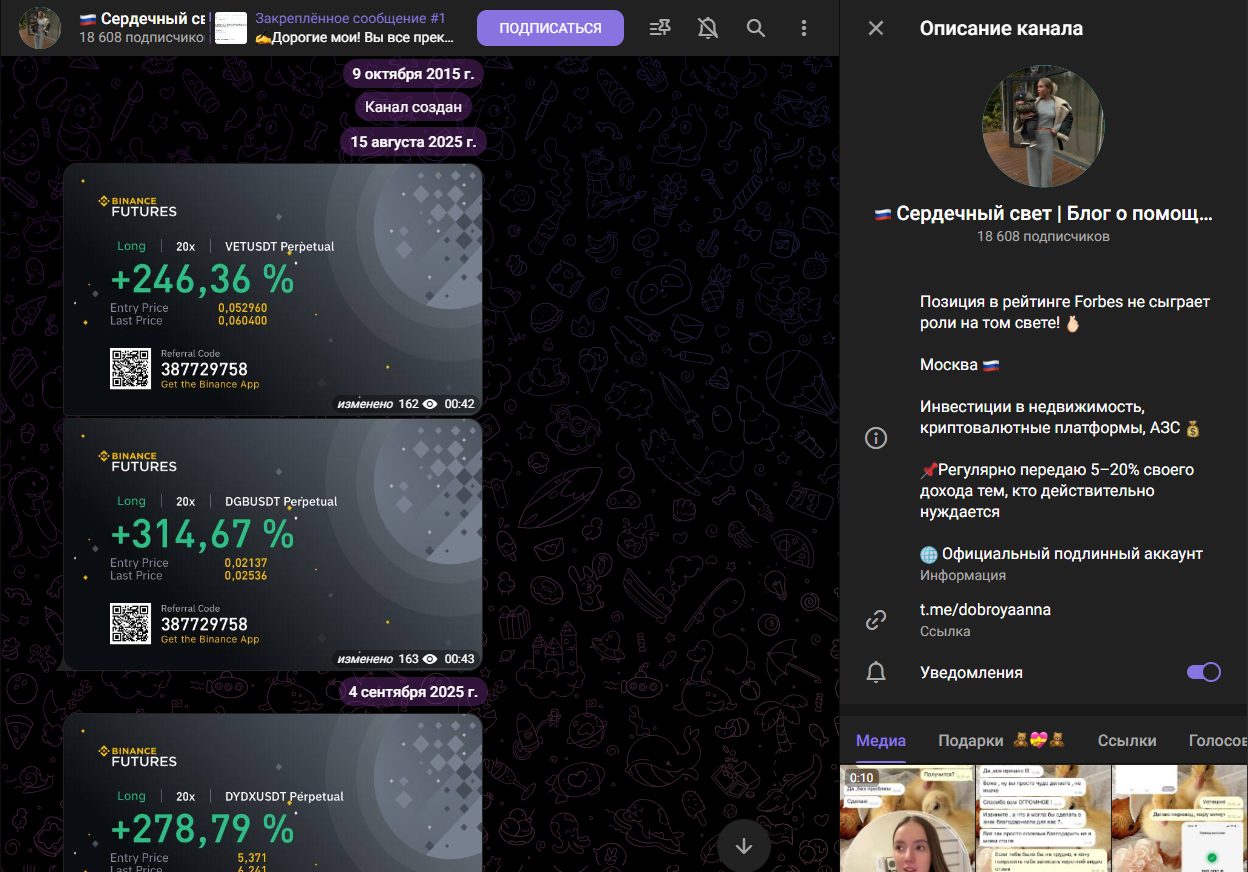Screen dimensions: 1248x872
Task: Switch to the Подарки tab
Action: tap(1002, 740)
